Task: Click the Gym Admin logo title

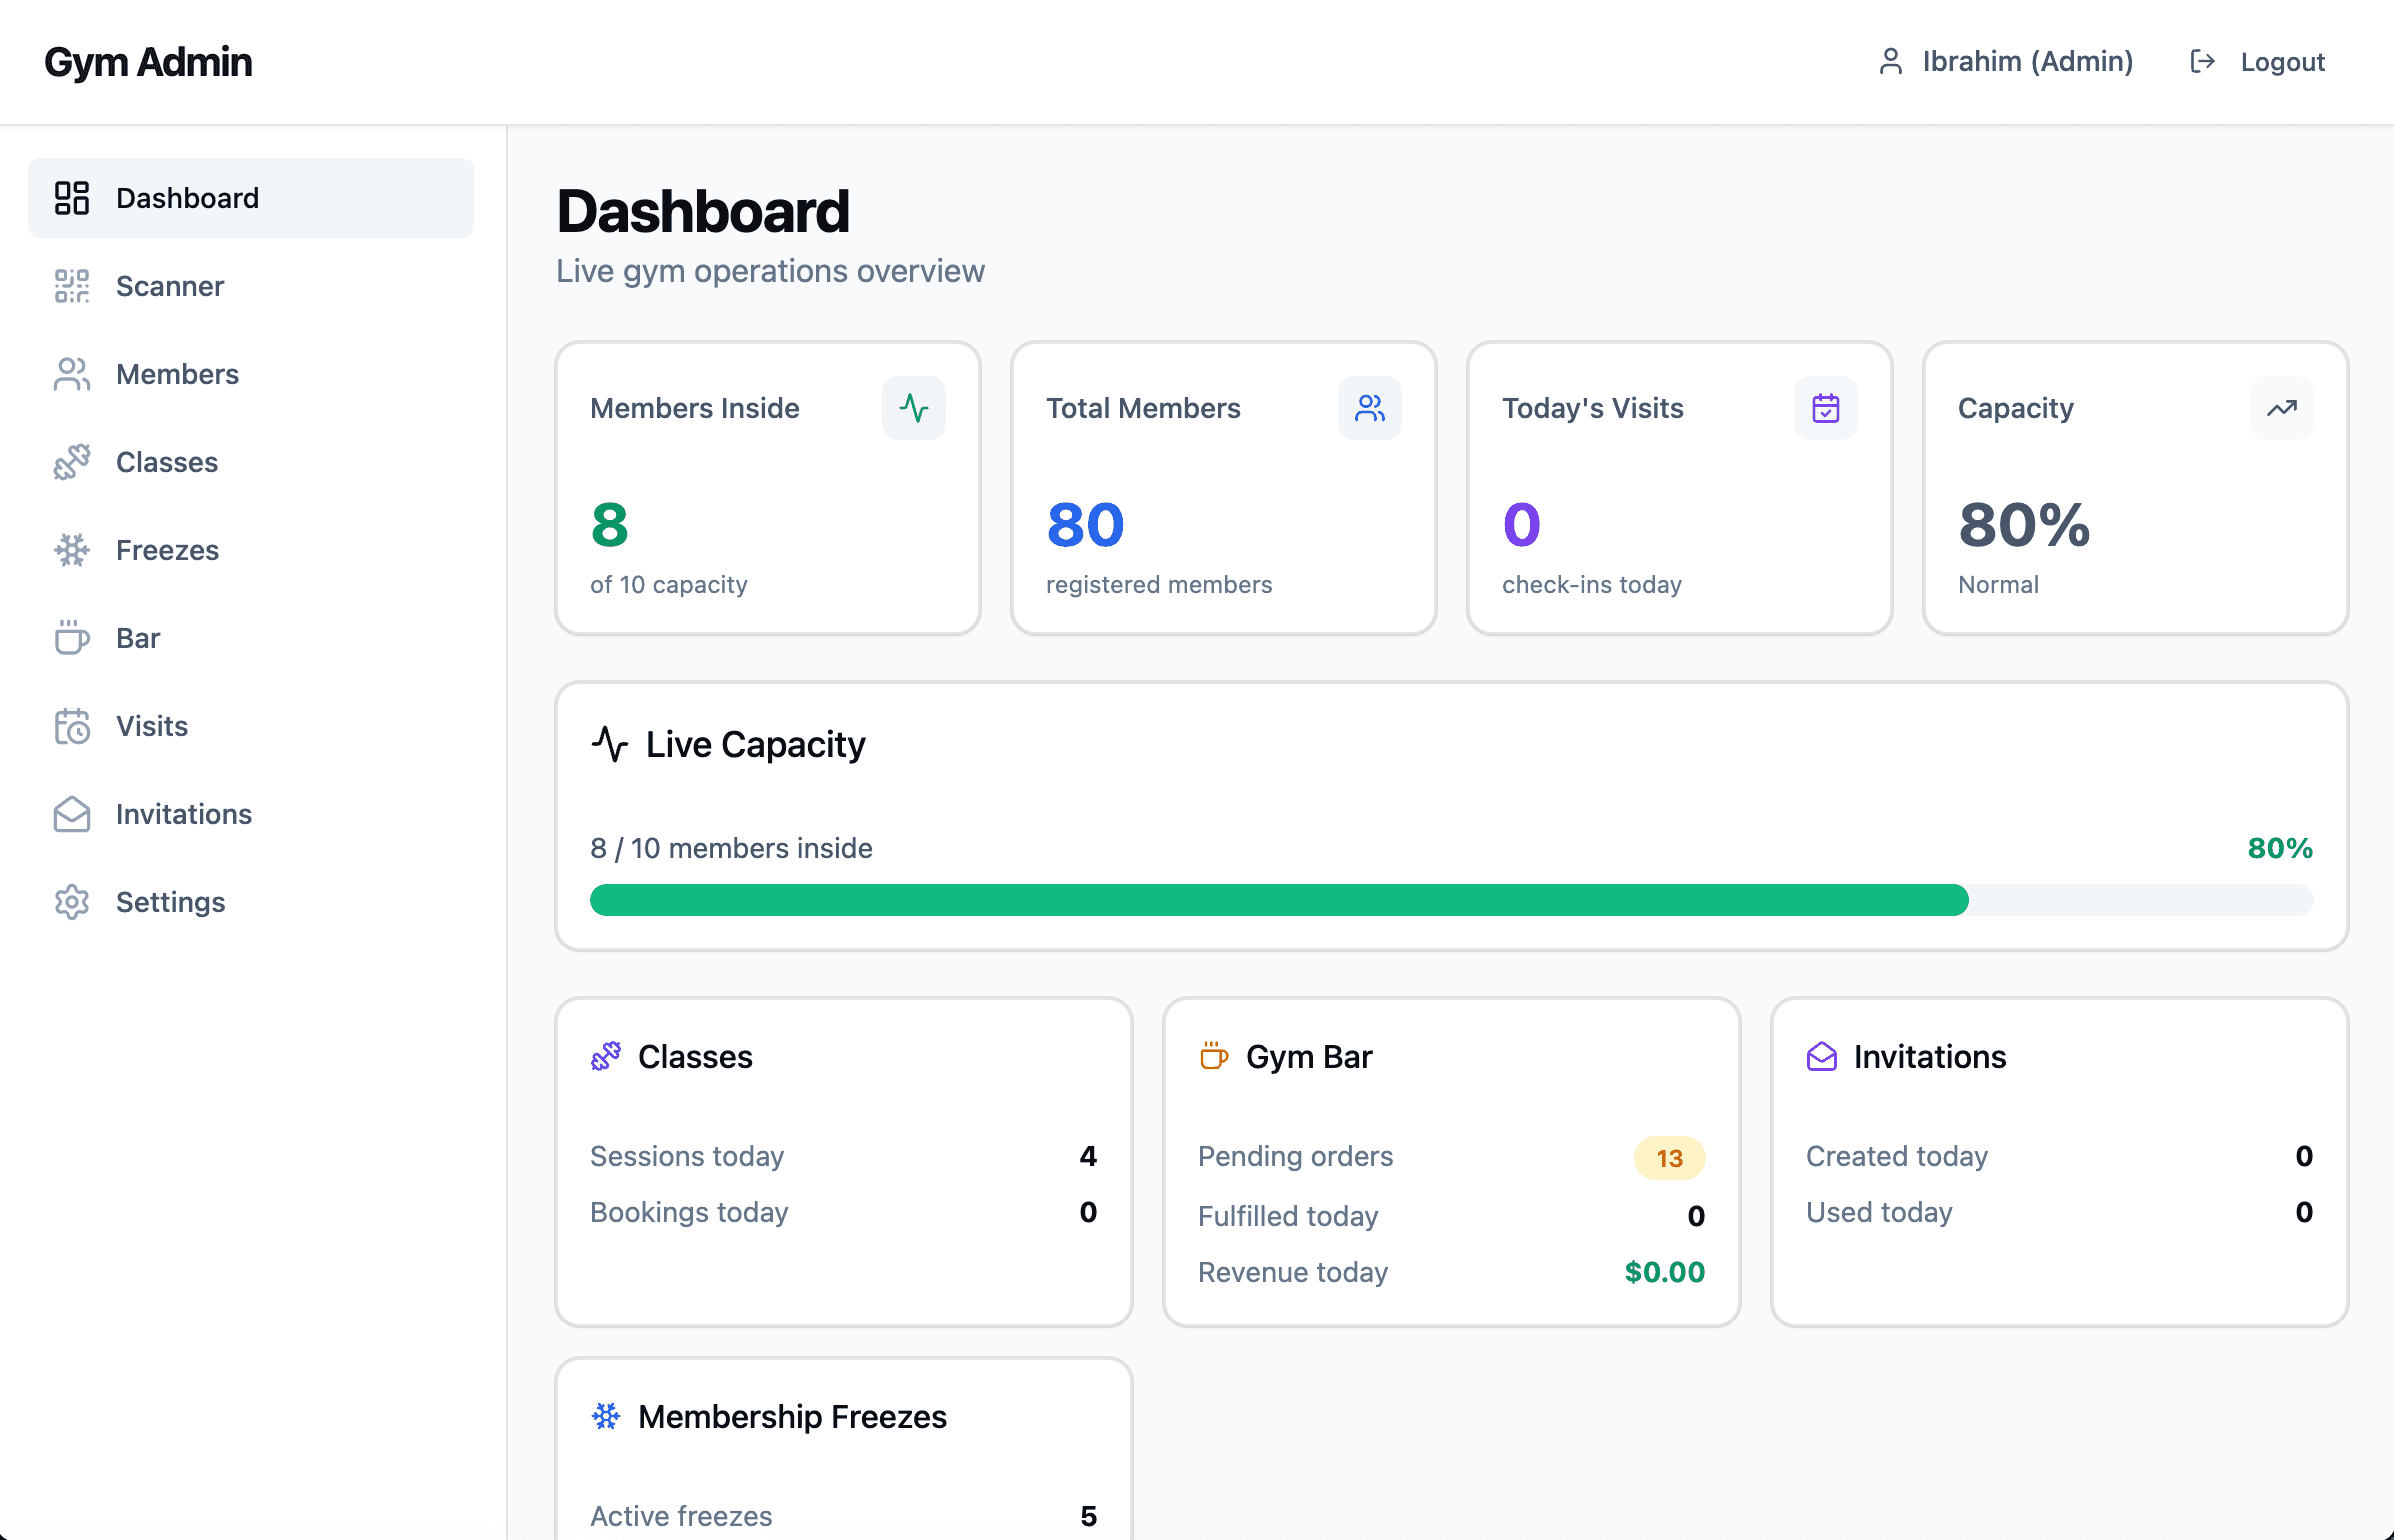Action: pyautogui.click(x=148, y=62)
